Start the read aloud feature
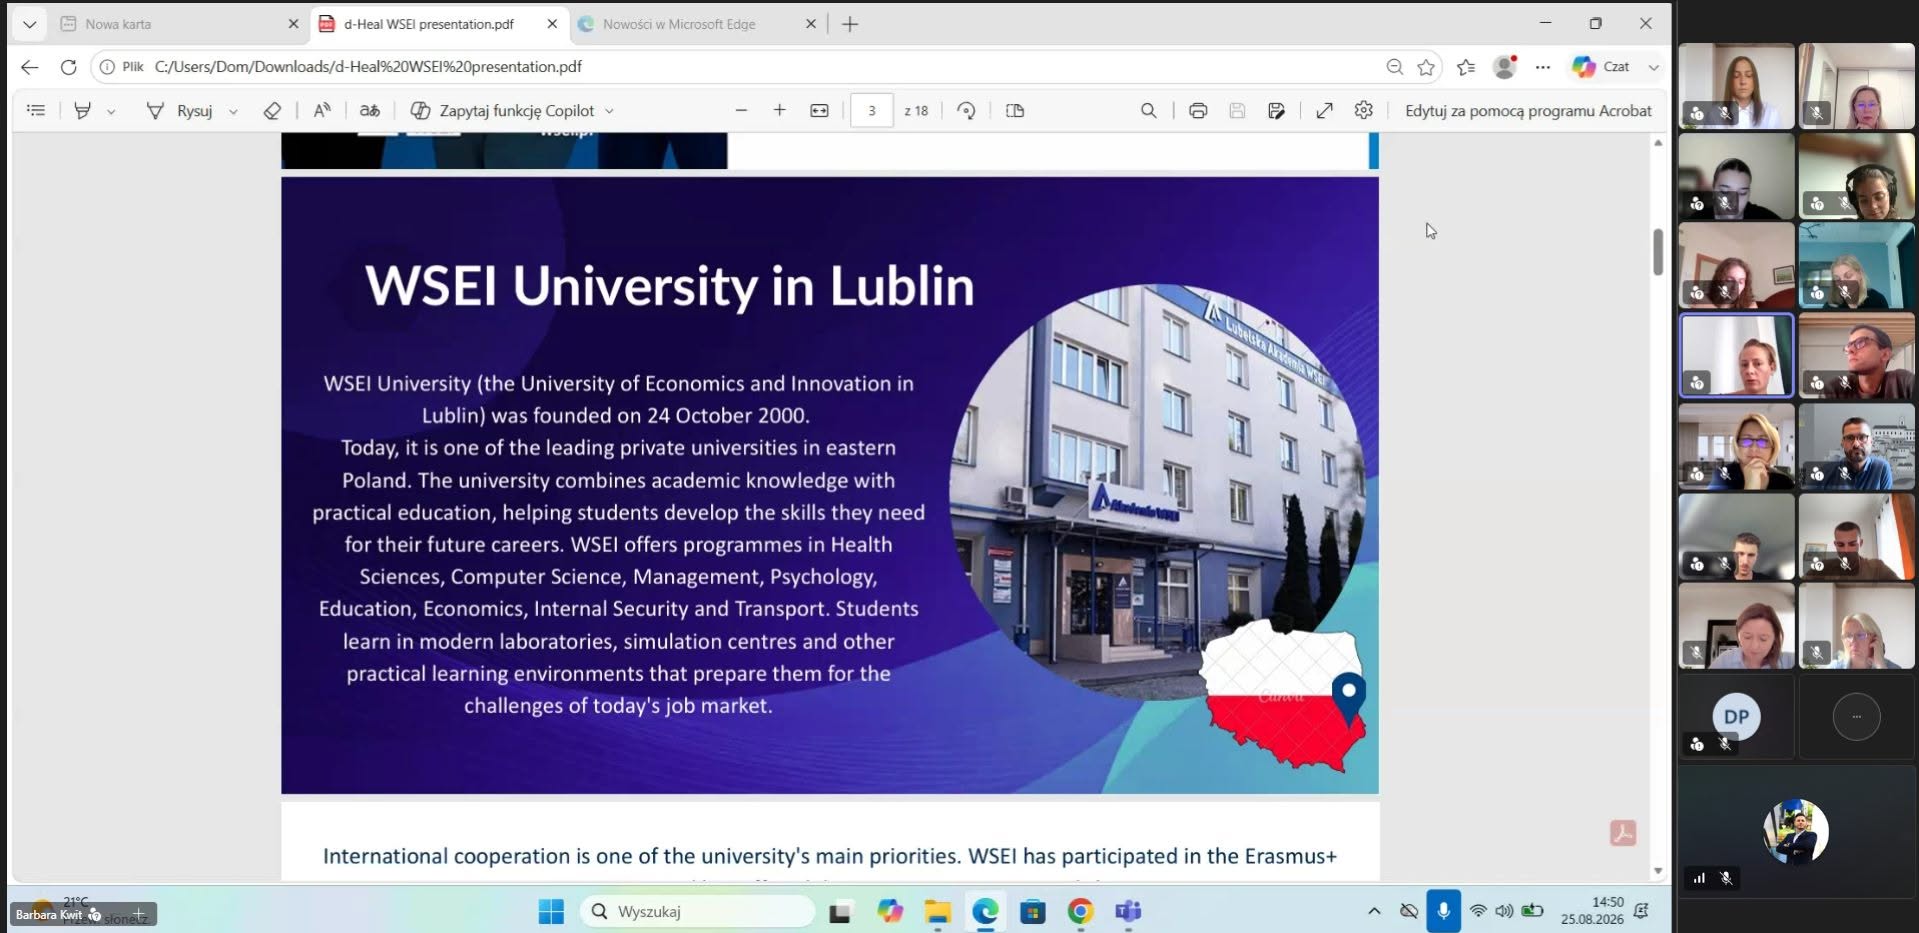The height and width of the screenshot is (933, 1919). 322,111
